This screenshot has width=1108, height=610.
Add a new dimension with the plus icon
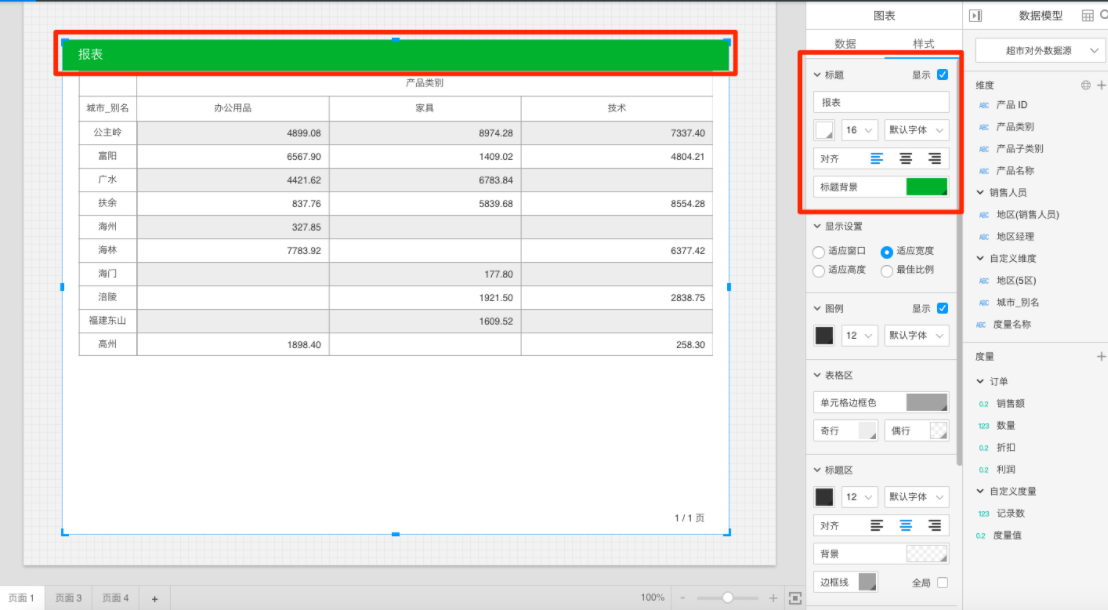tap(1101, 86)
